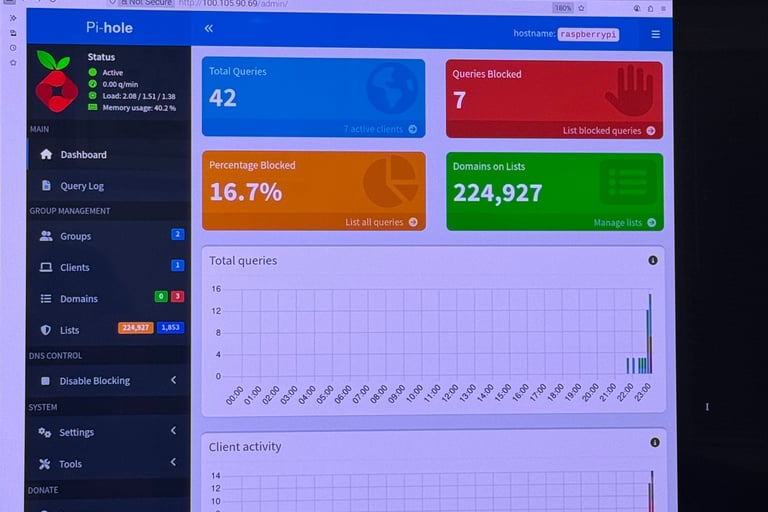Click the globe icon in Total Queries card

(392, 88)
